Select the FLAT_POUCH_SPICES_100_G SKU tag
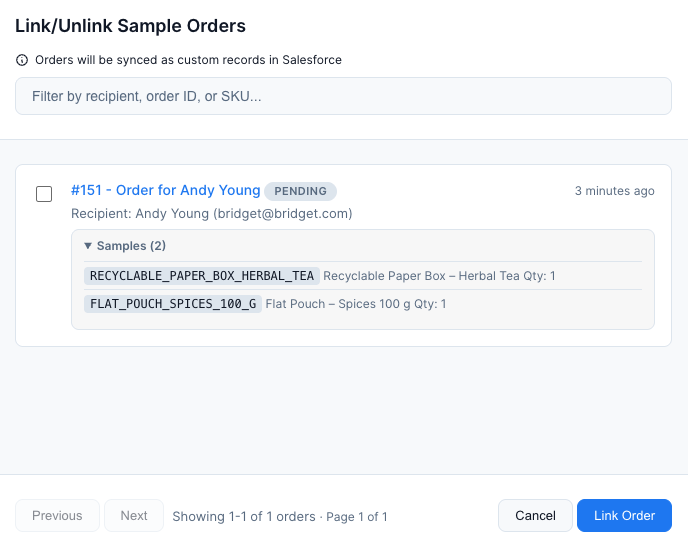 (x=173, y=304)
